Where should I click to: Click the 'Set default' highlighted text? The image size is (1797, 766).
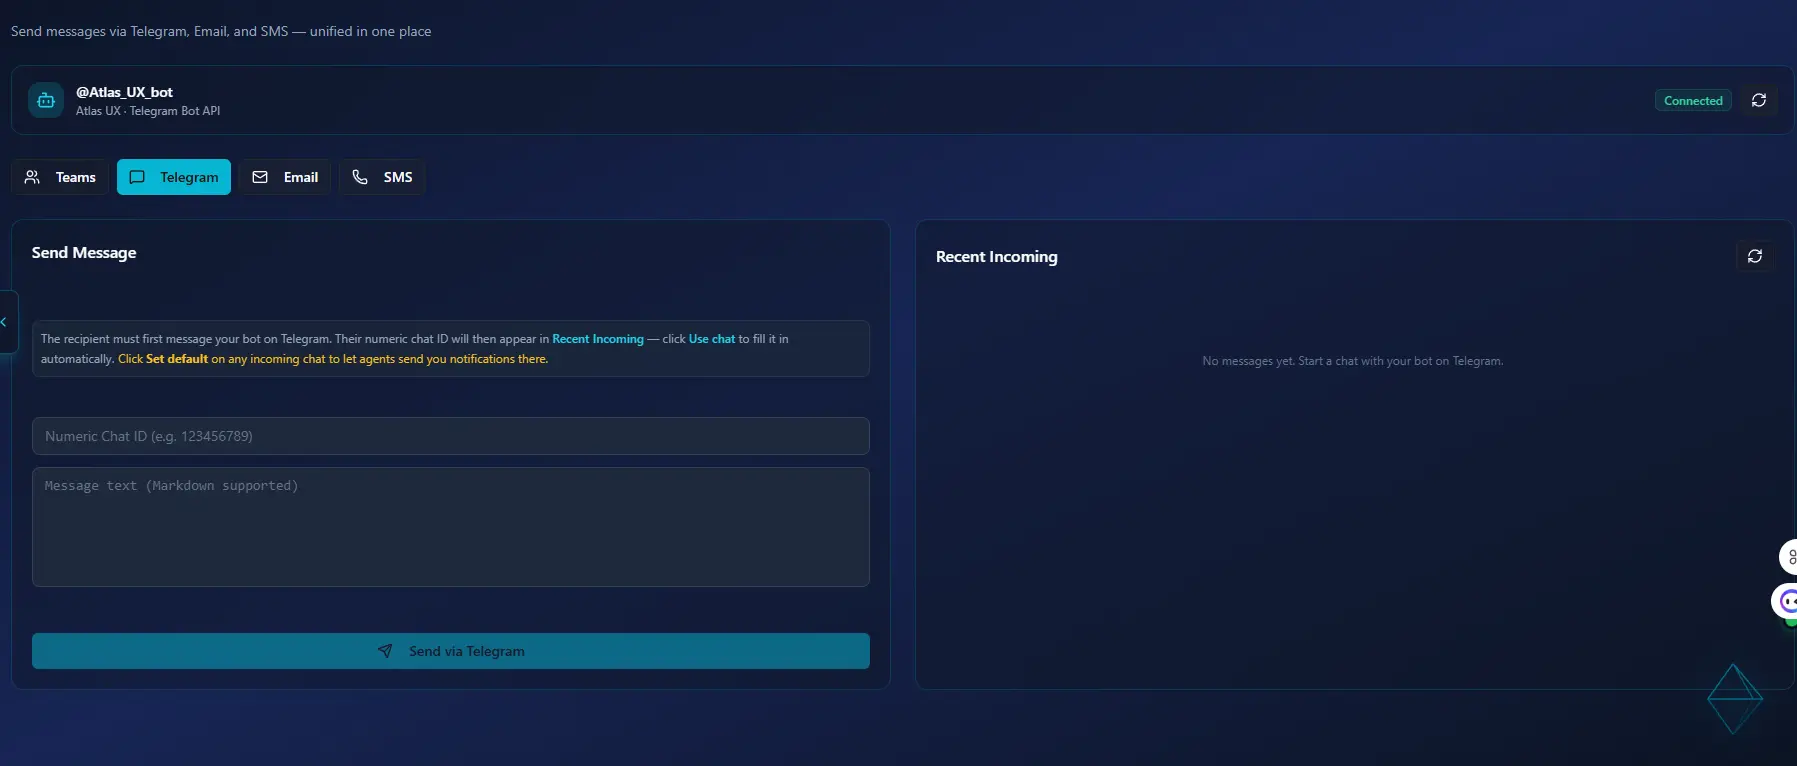click(x=177, y=359)
